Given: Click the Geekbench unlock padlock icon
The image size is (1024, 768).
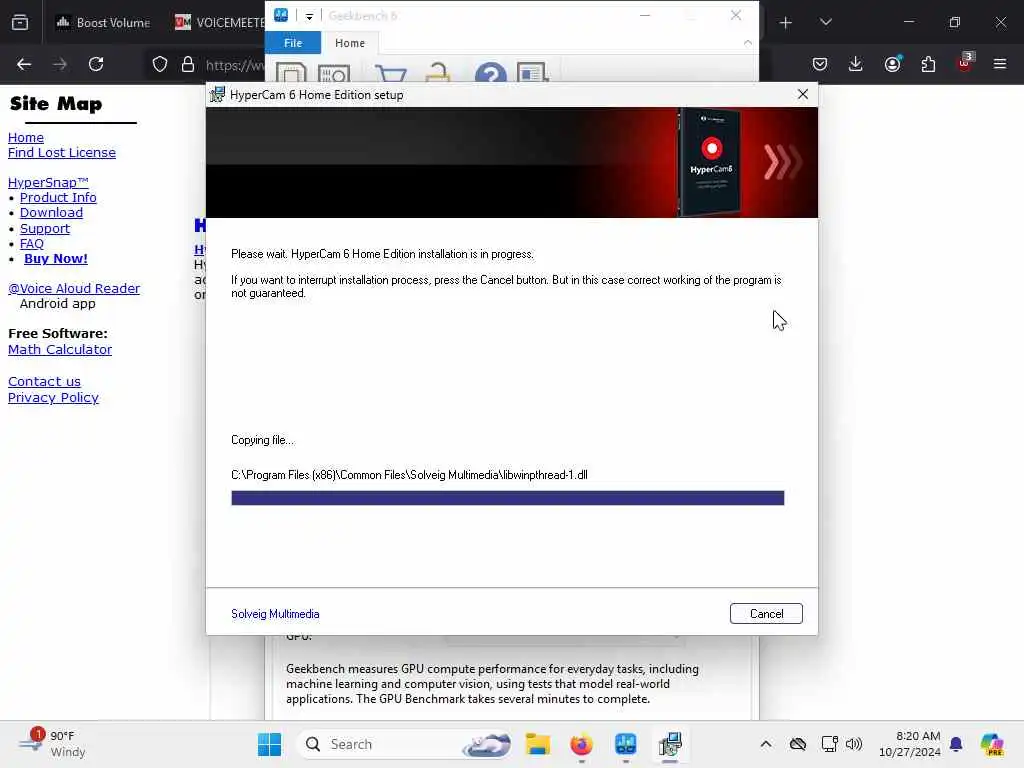Looking at the screenshot, I should 438,72.
